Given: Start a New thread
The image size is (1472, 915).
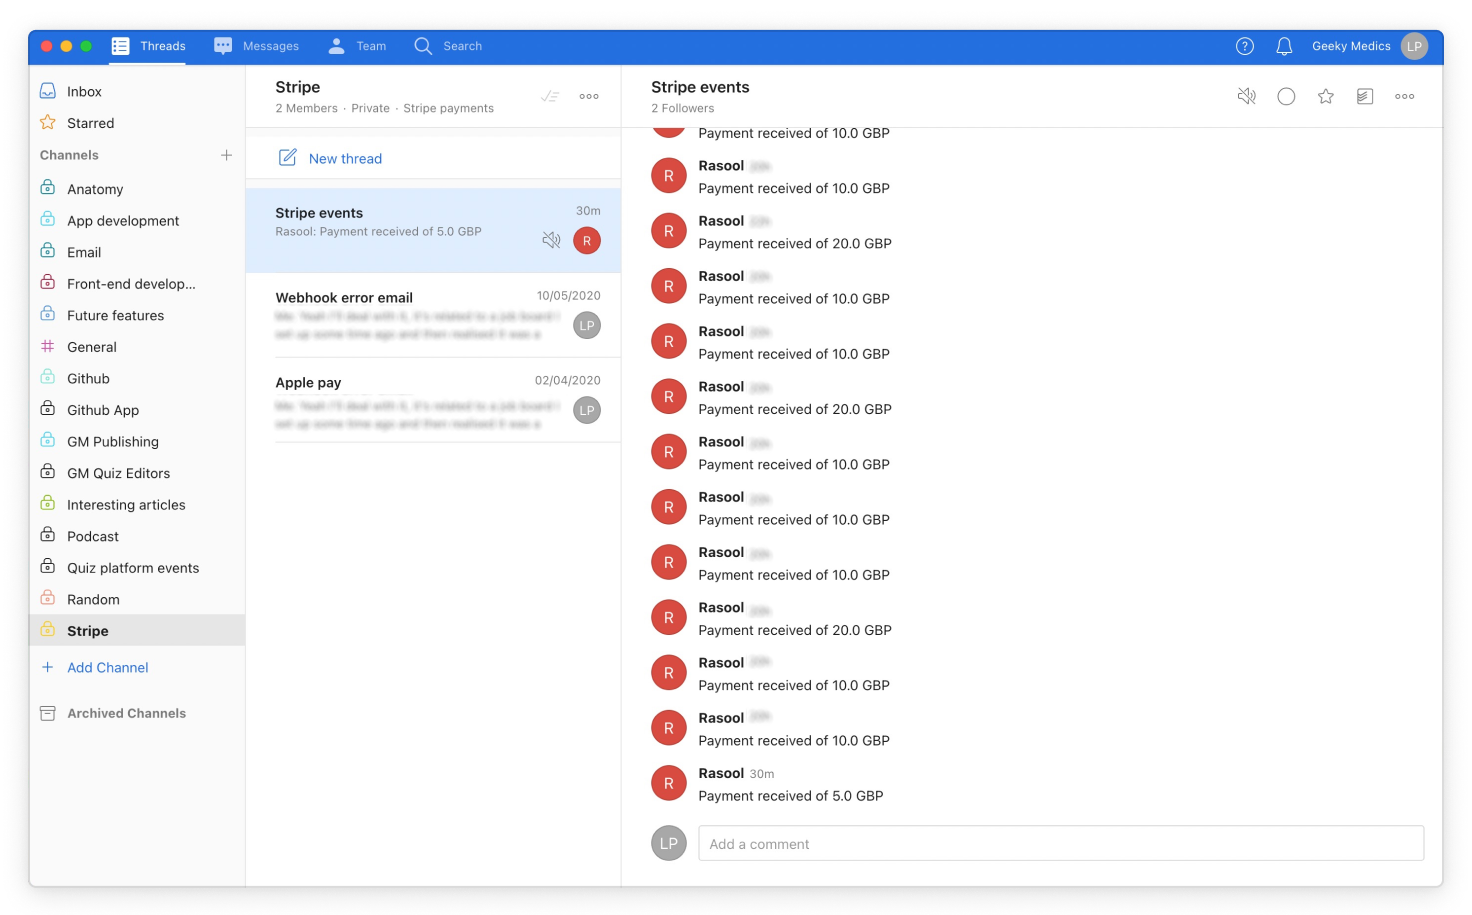Looking at the screenshot, I should coord(345,158).
